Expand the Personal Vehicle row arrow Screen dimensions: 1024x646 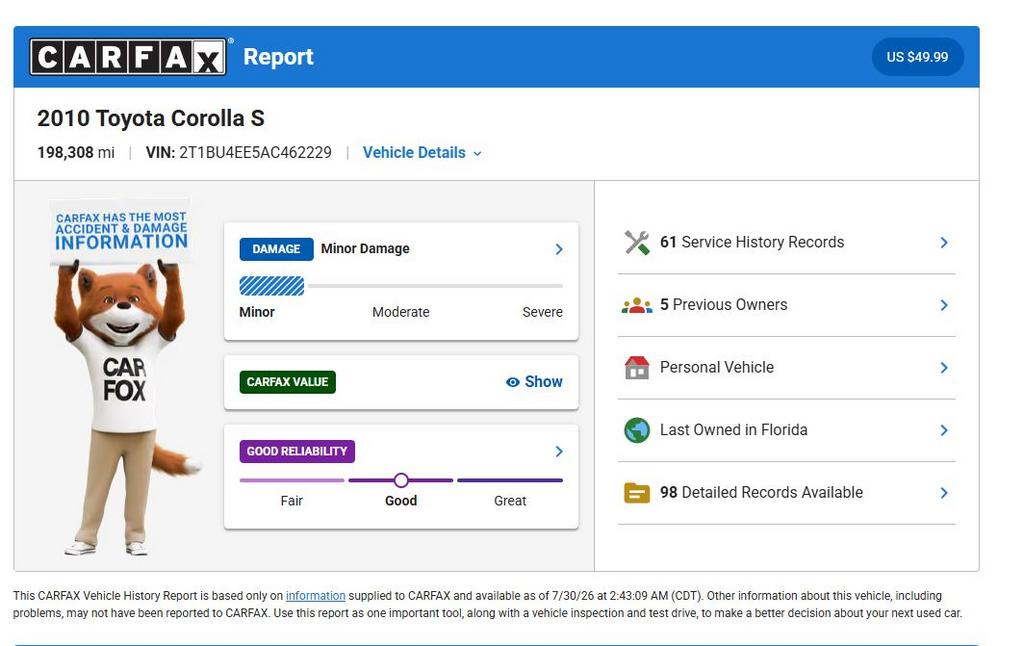(x=944, y=368)
